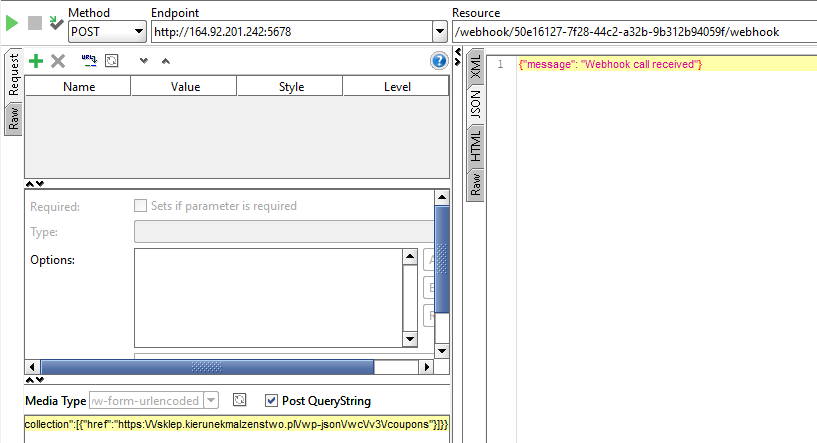
Task: Click response line number 1 in gutter
Action: tap(500, 64)
